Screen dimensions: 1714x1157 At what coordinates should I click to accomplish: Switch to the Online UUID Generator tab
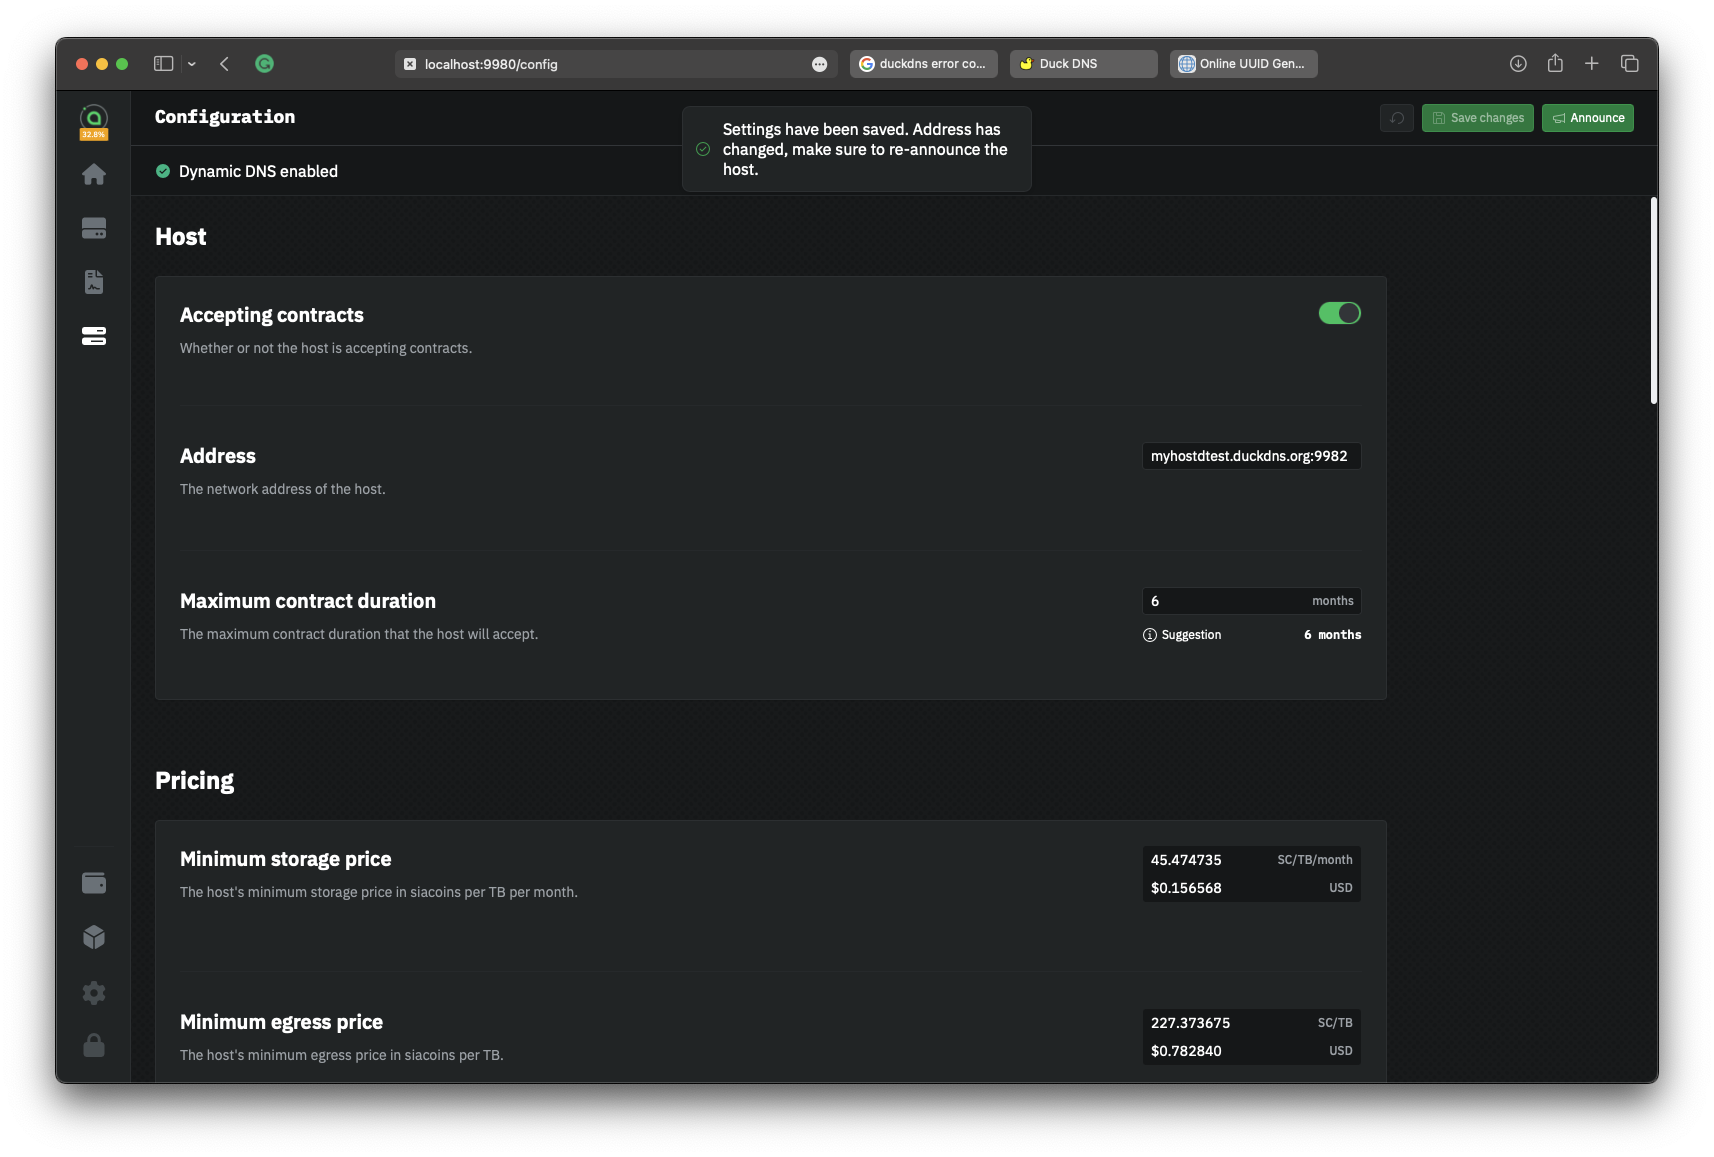coord(1243,64)
